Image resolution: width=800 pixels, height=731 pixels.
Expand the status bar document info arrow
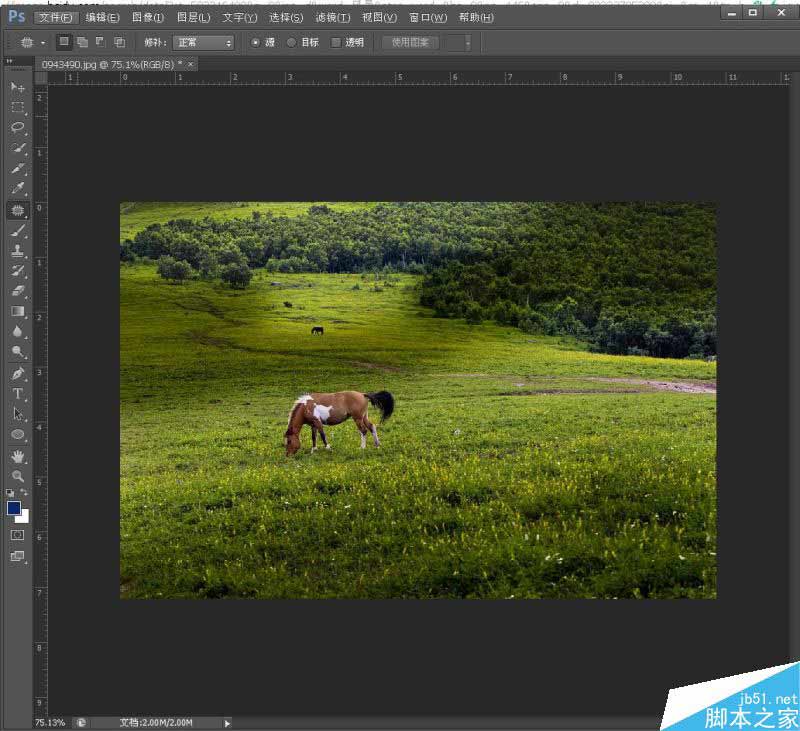pyautogui.click(x=227, y=722)
